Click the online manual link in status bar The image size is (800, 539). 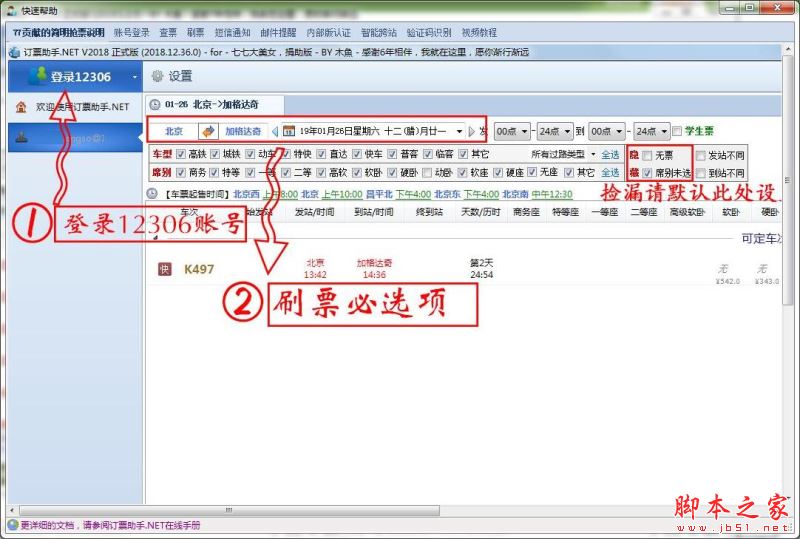coord(110,525)
